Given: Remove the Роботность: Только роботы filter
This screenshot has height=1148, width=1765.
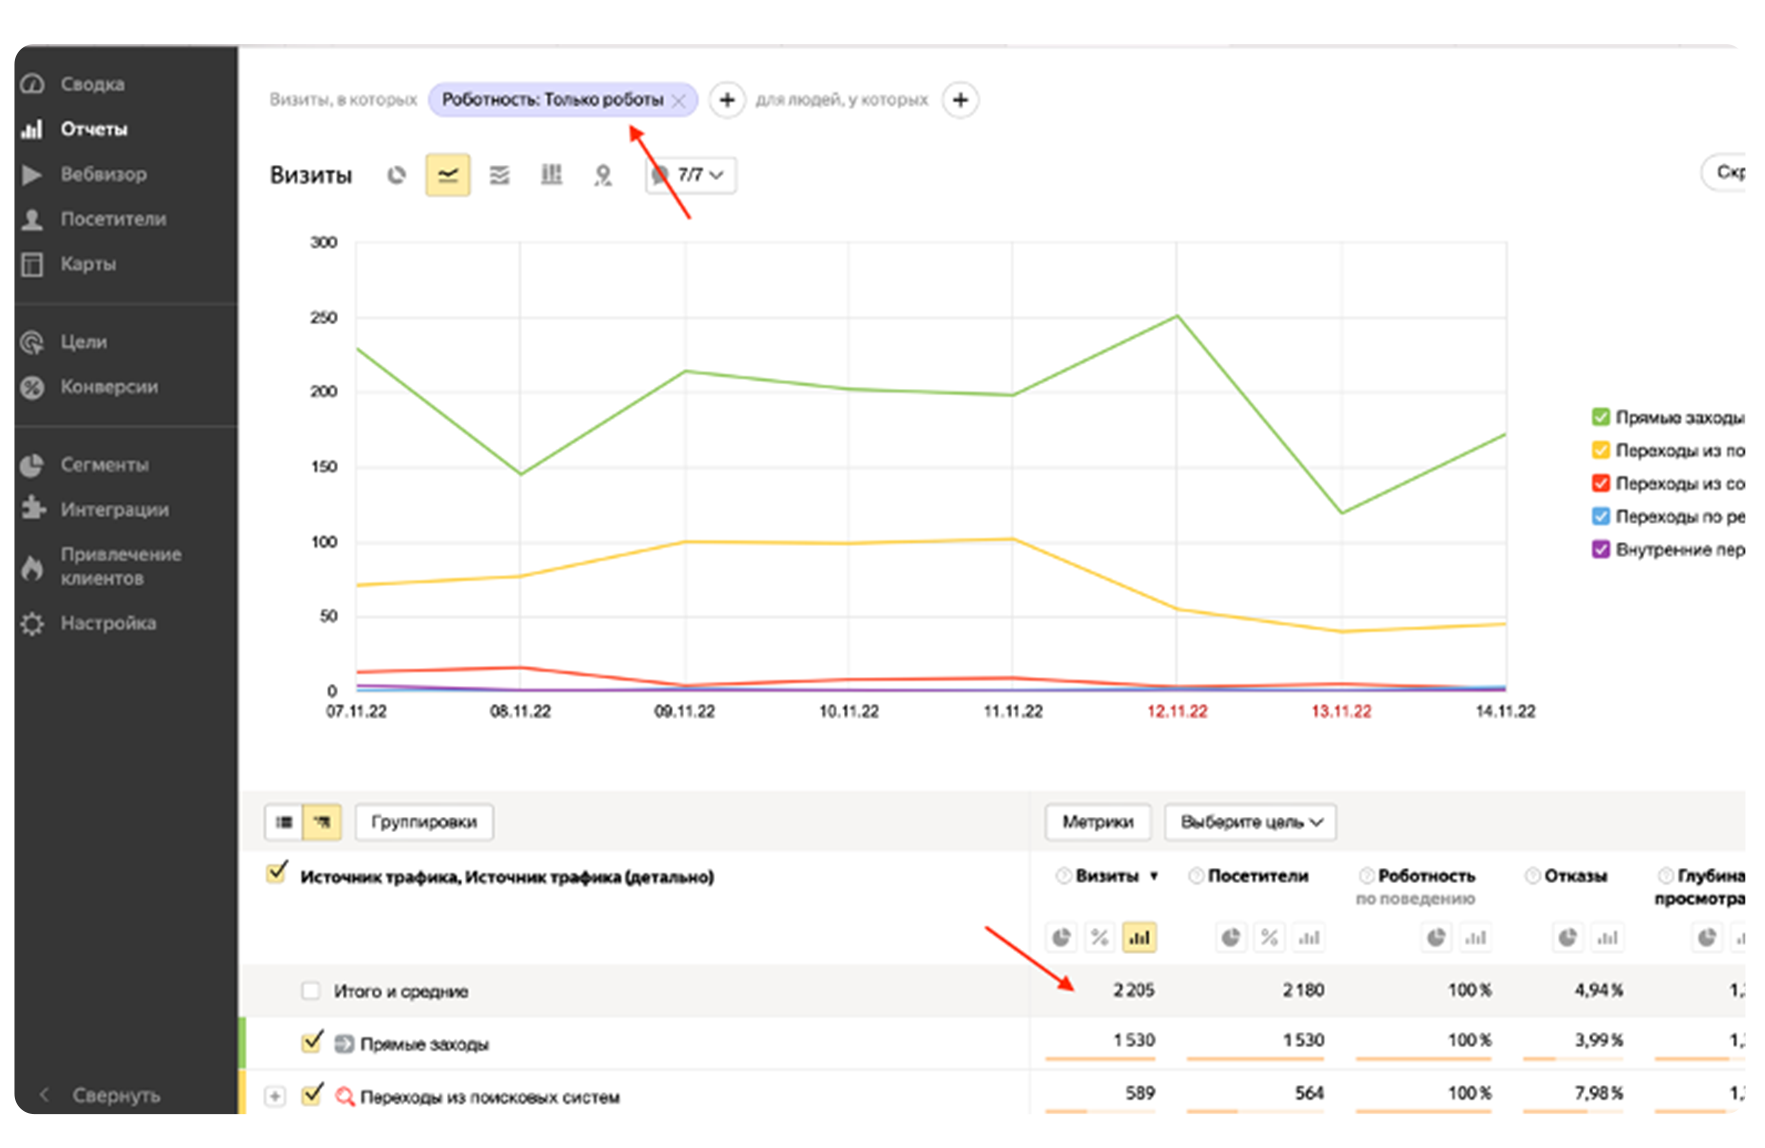Looking at the screenshot, I should pyautogui.click(x=679, y=100).
